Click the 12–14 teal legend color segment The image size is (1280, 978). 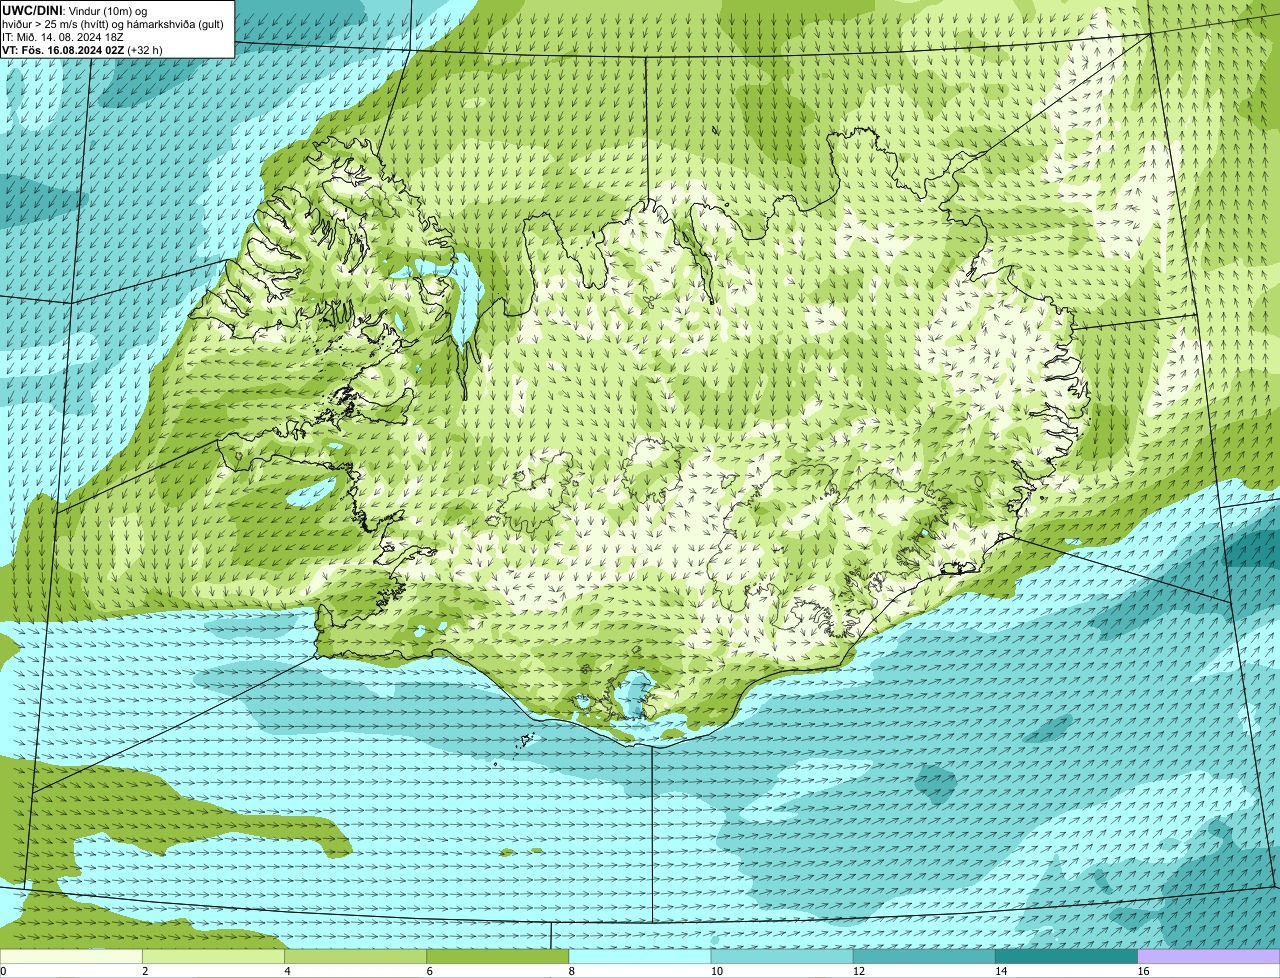pos(924,956)
